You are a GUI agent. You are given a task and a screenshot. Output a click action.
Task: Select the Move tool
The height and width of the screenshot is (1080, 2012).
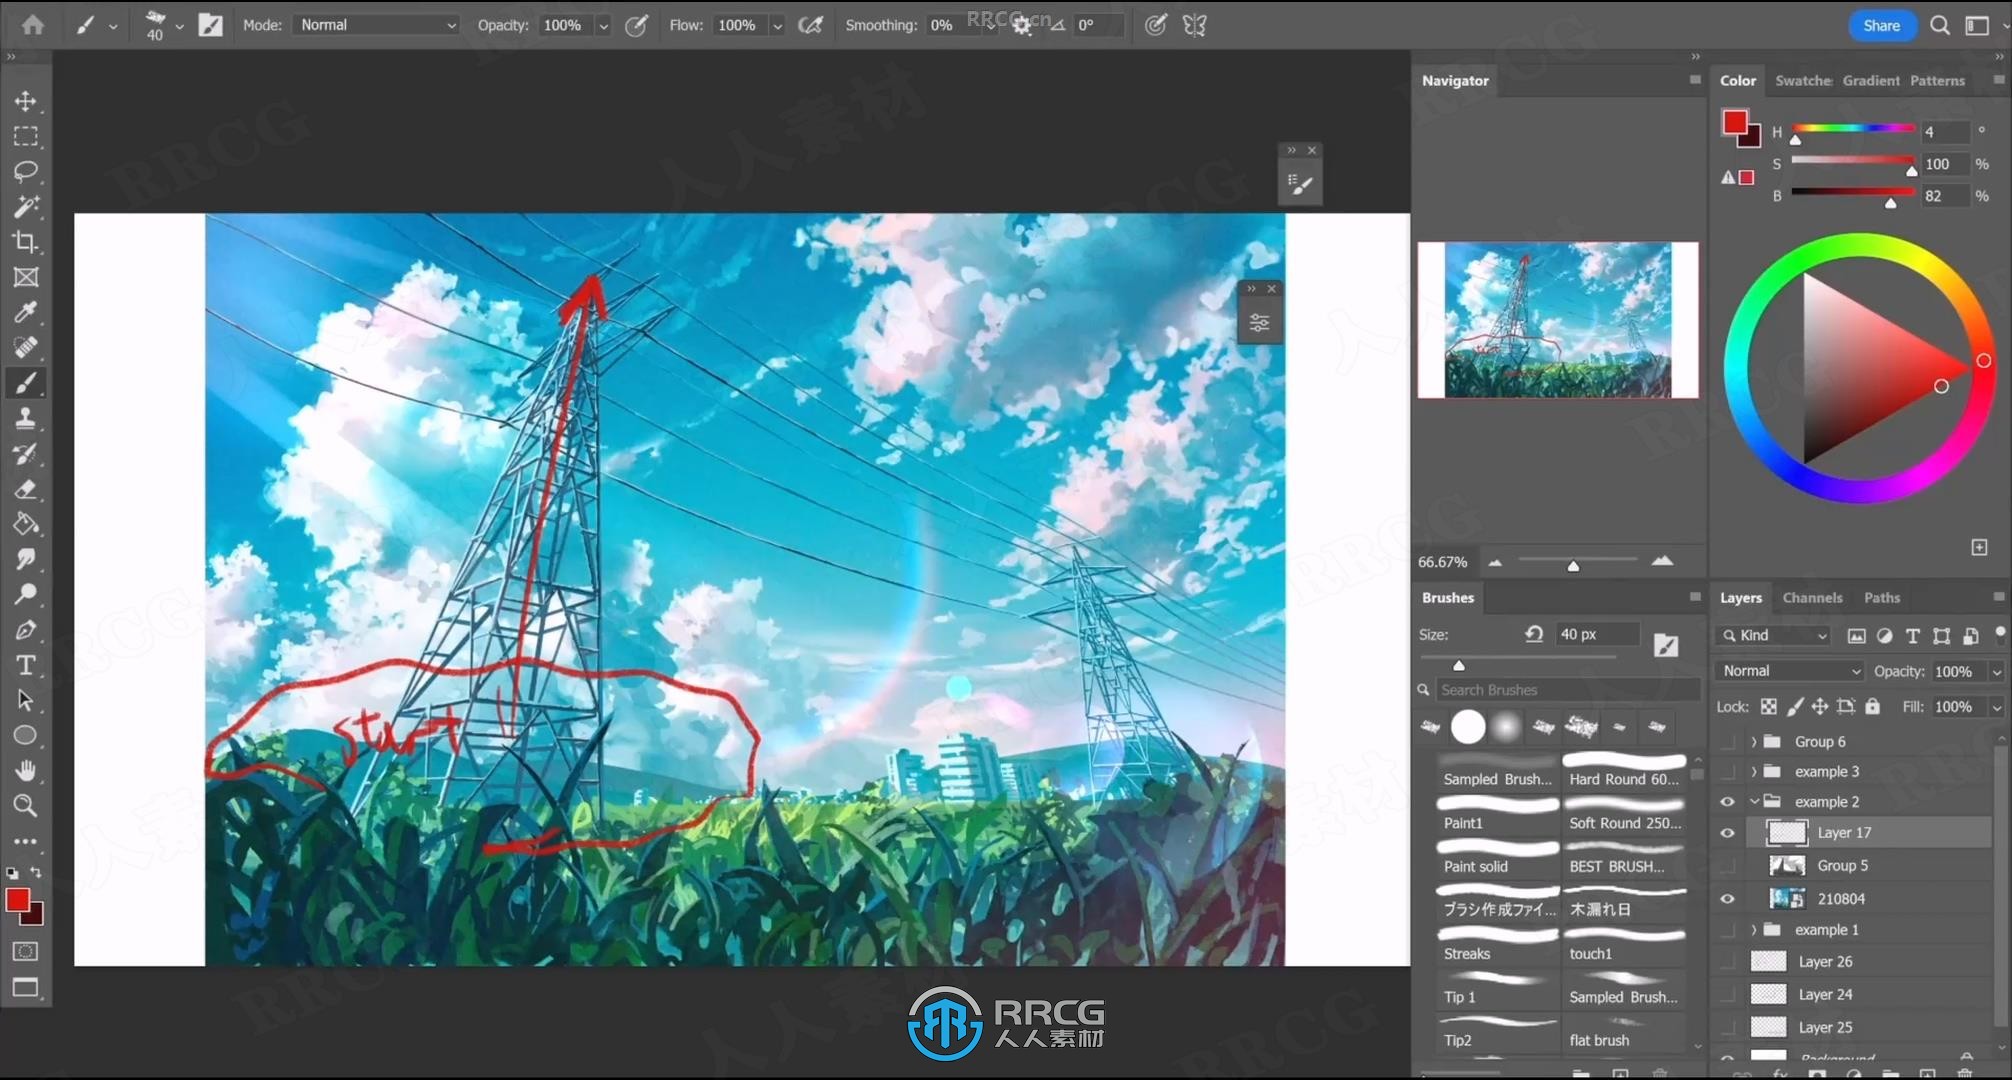(26, 101)
